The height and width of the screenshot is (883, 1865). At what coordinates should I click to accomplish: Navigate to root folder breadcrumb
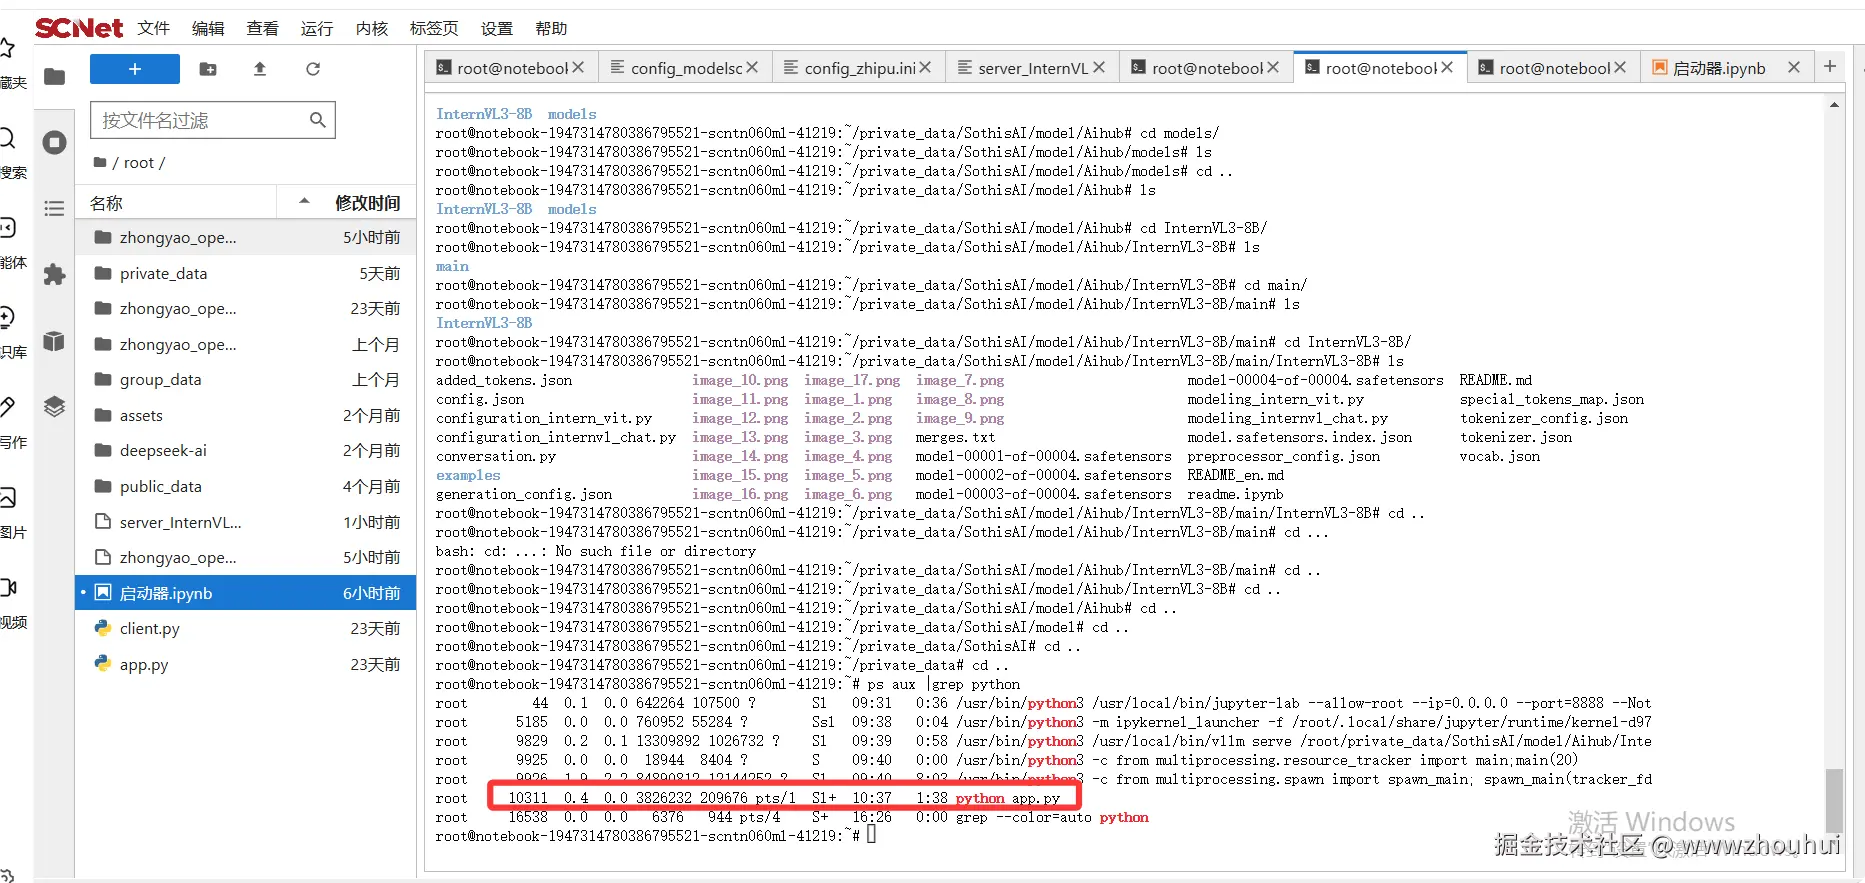(138, 163)
